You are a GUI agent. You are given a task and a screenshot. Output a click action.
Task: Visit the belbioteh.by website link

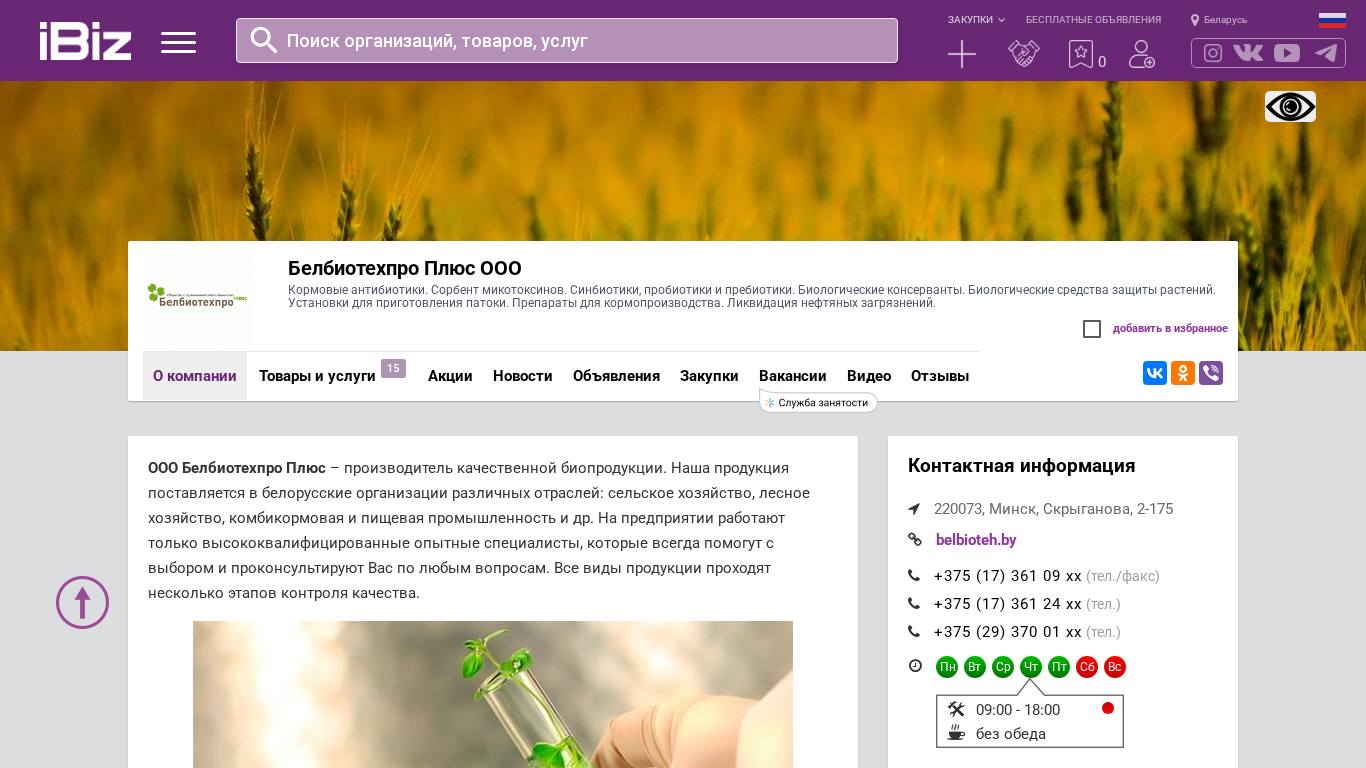click(976, 540)
